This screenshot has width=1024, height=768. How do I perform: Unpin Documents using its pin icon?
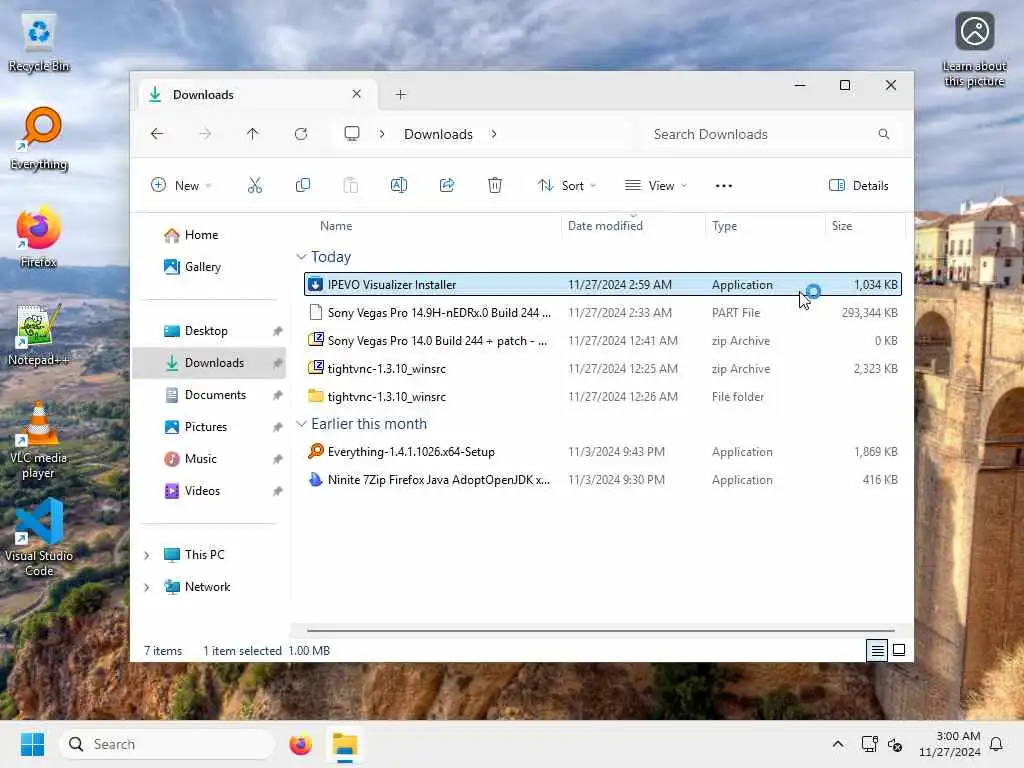278,395
